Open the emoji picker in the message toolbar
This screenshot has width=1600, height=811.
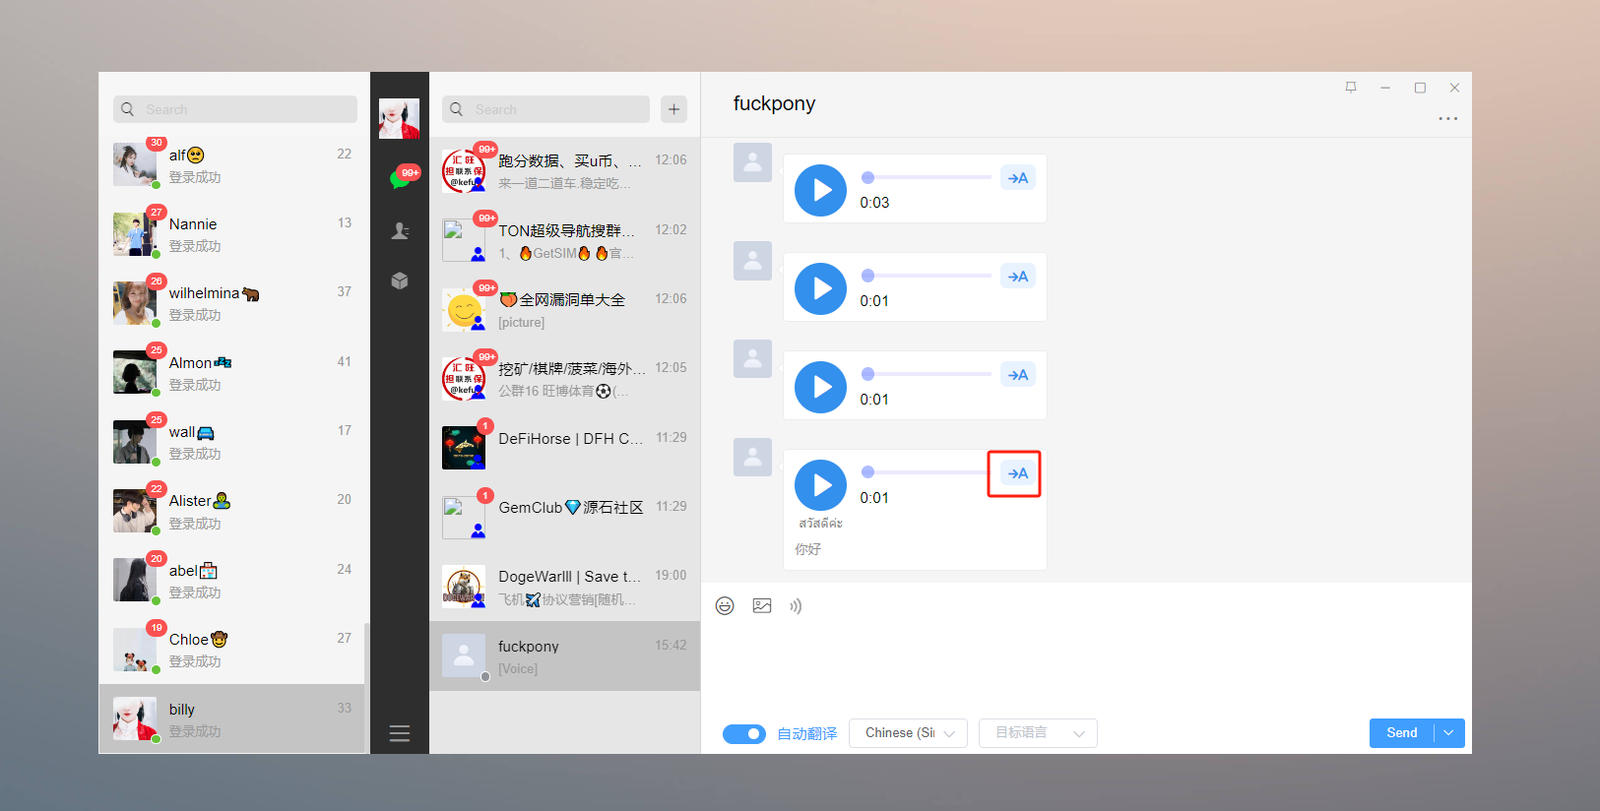click(725, 606)
